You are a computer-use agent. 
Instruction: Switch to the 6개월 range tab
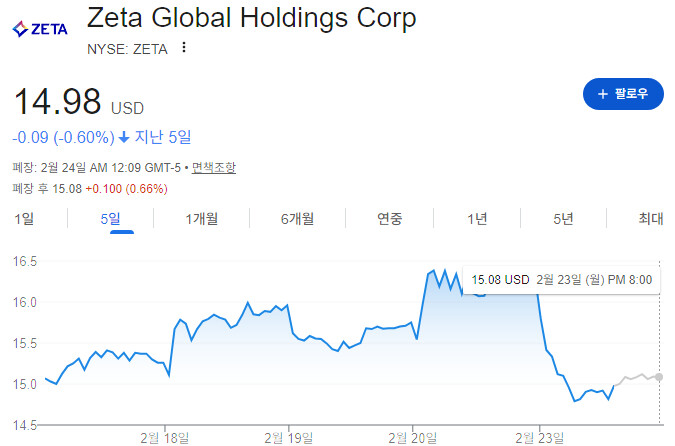pyautogui.click(x=297, y=218)
